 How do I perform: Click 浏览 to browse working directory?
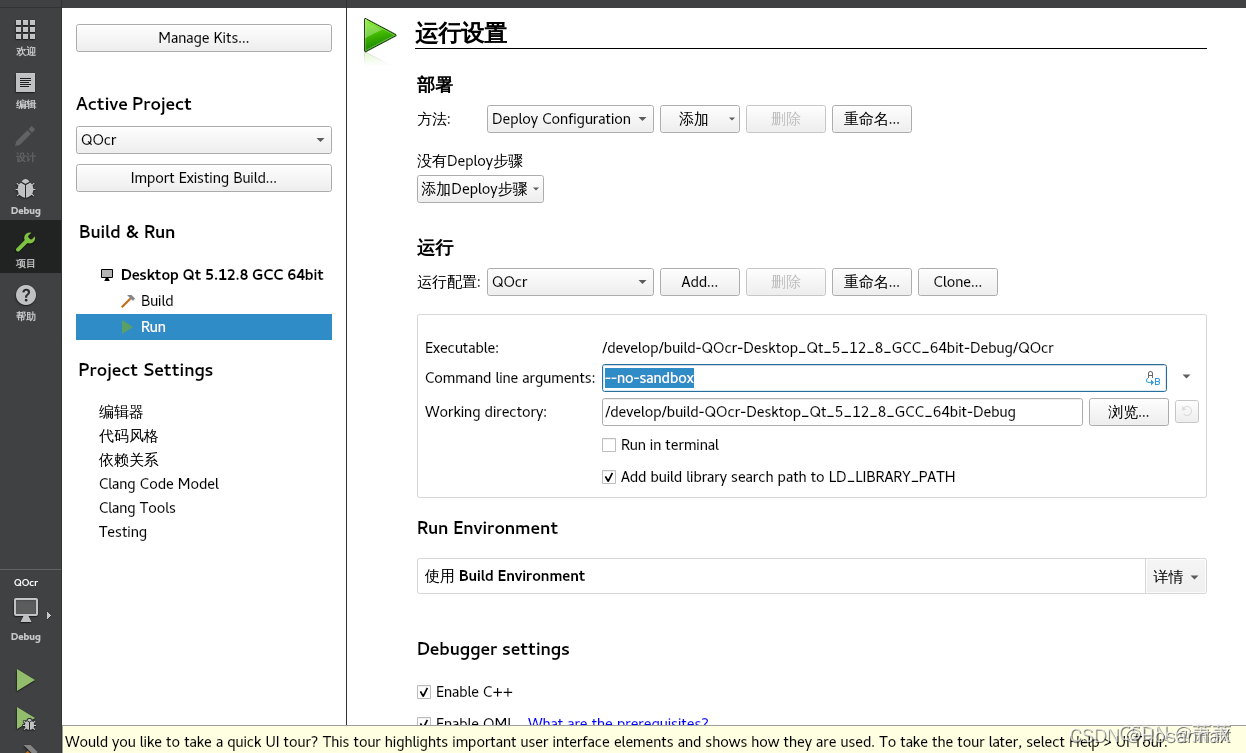[1128, 411]
